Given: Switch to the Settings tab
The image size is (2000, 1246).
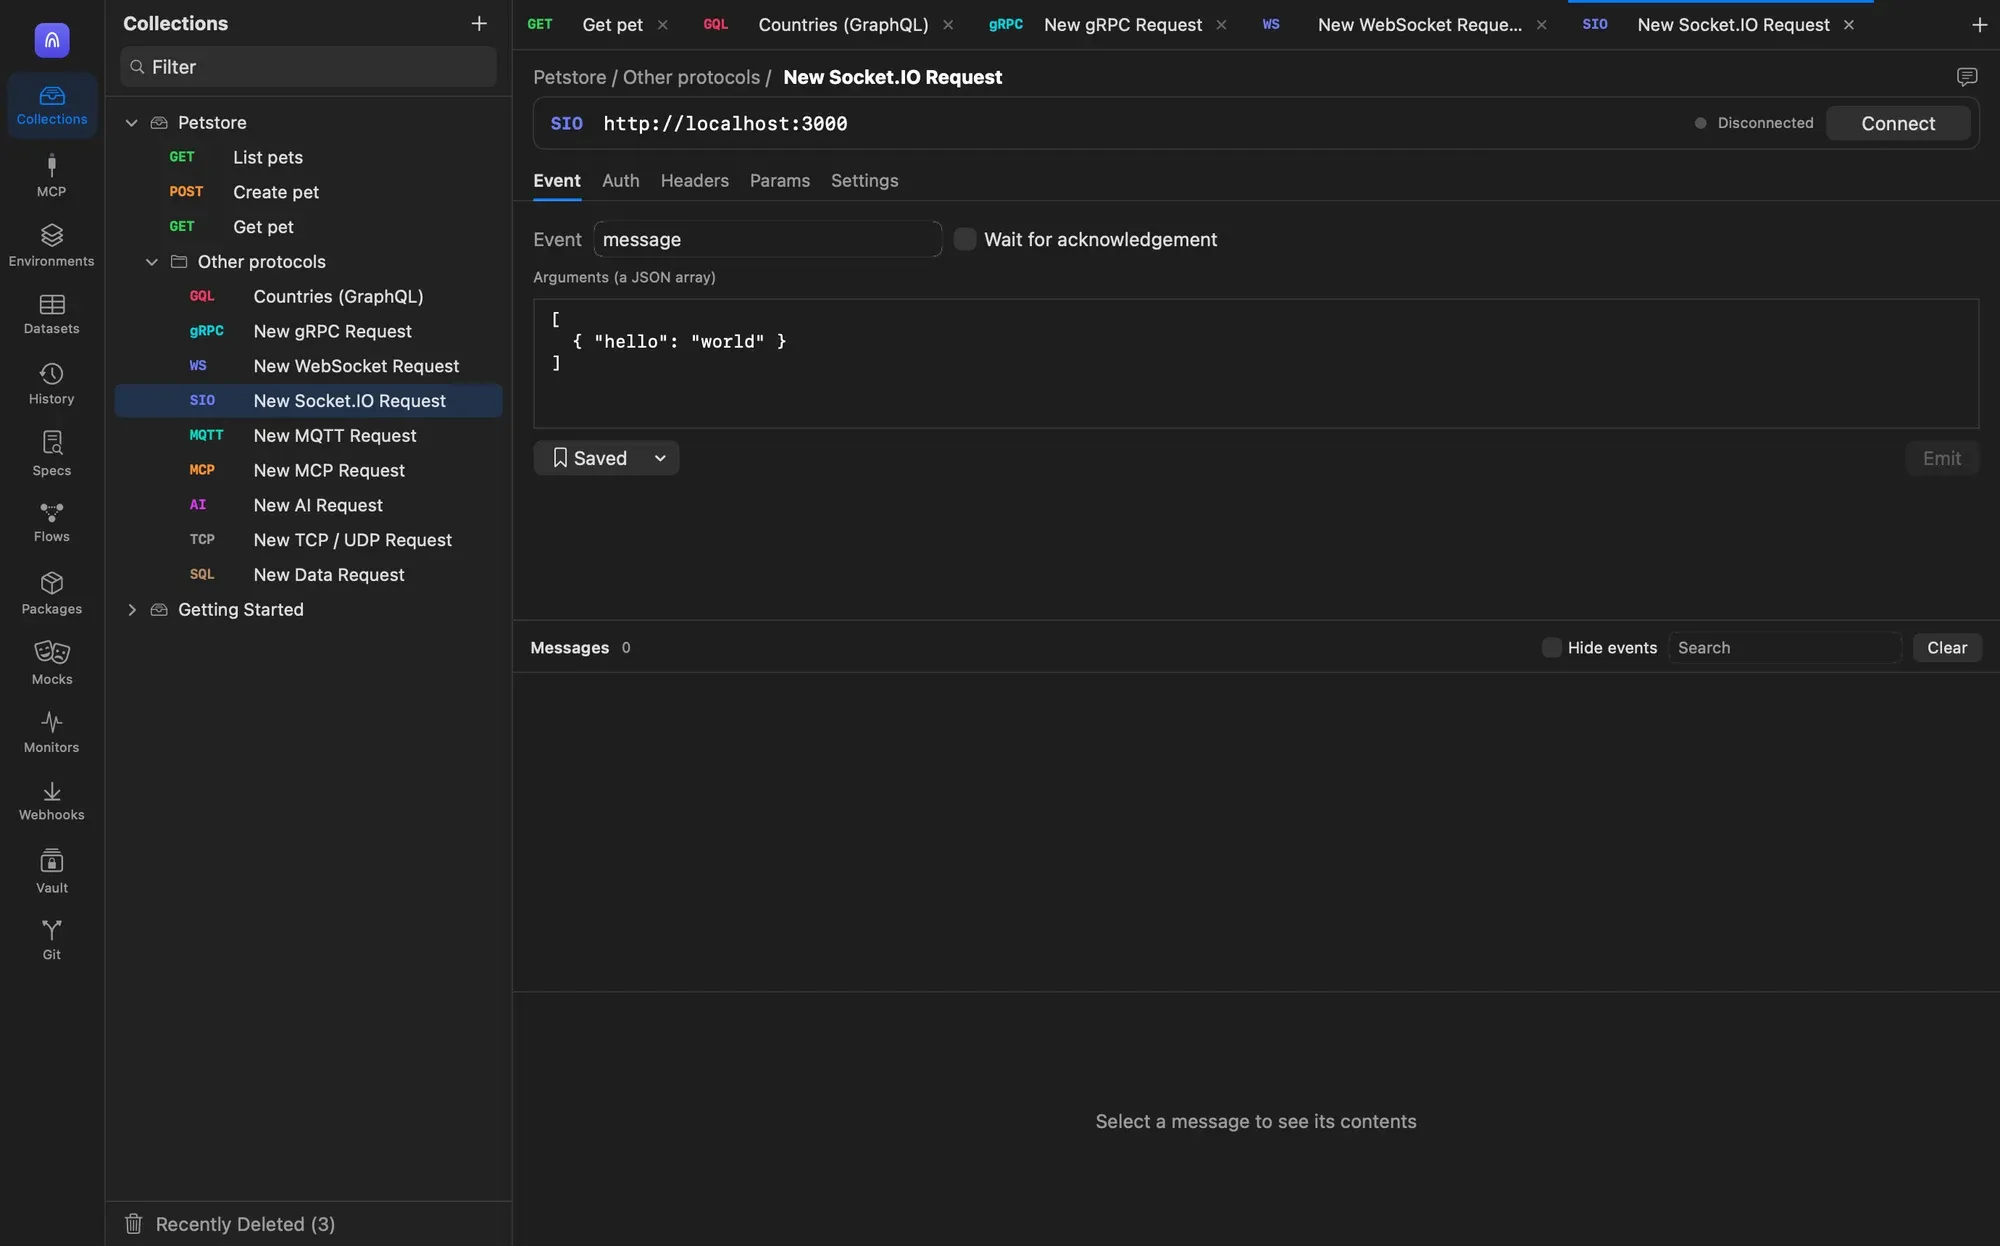Looking at the screenshot, I should (864, 181).
